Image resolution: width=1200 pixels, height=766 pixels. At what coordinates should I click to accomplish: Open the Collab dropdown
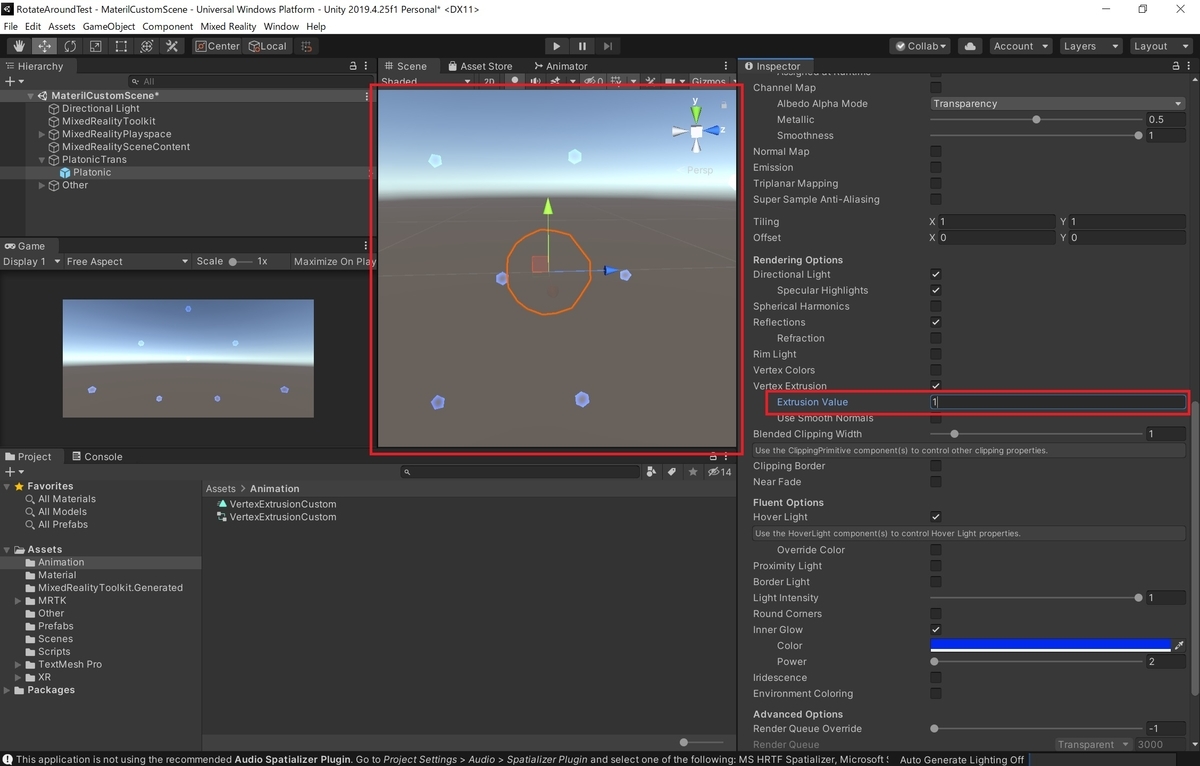point(921,46)
